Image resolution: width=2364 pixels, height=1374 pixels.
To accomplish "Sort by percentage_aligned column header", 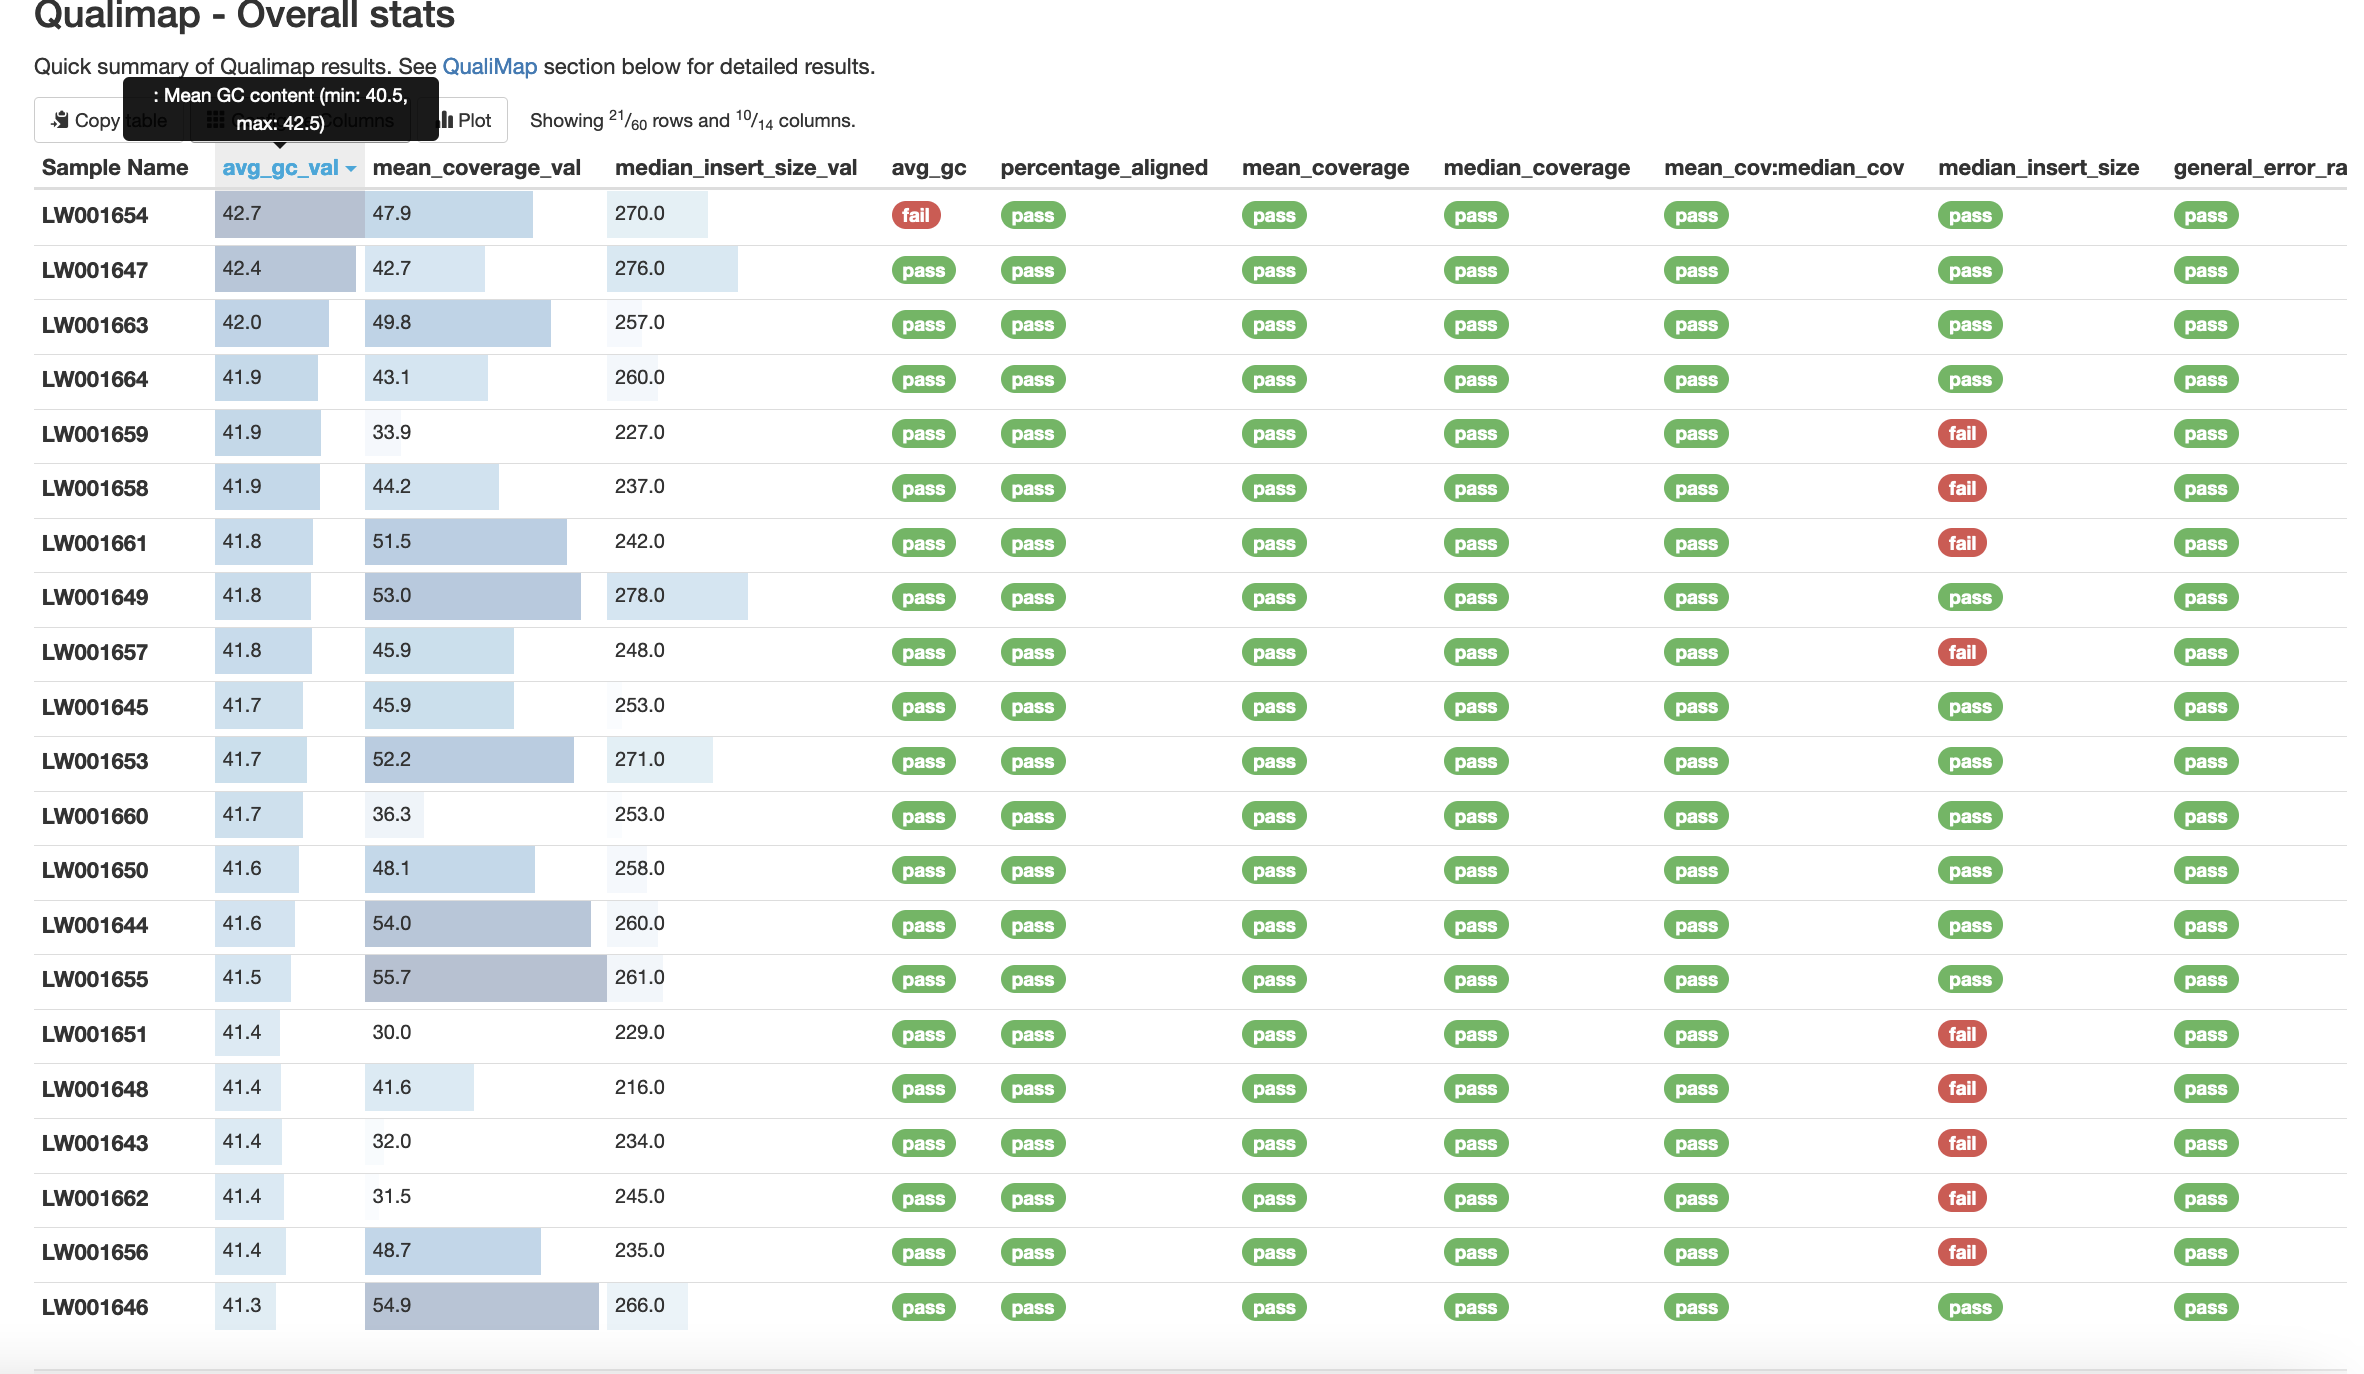I will pos(1104,167).
